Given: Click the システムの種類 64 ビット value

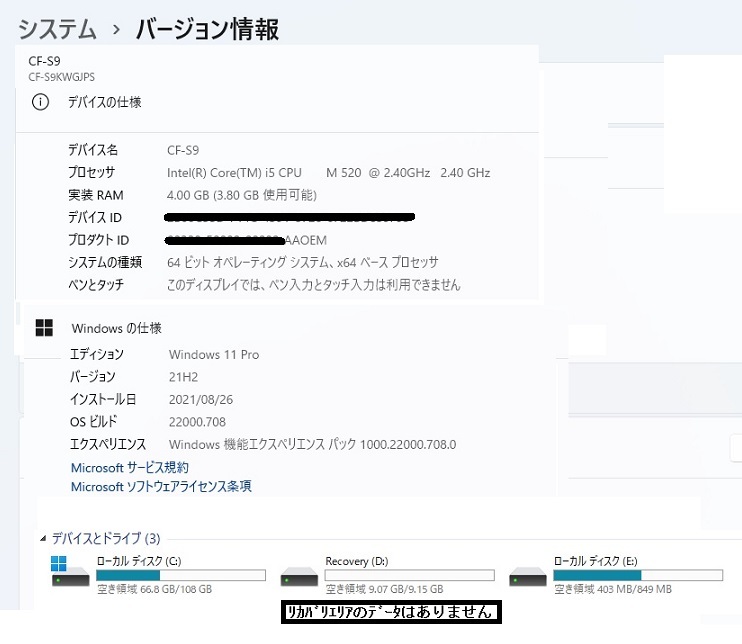Looking at the screenshot, I should point(303,262).
